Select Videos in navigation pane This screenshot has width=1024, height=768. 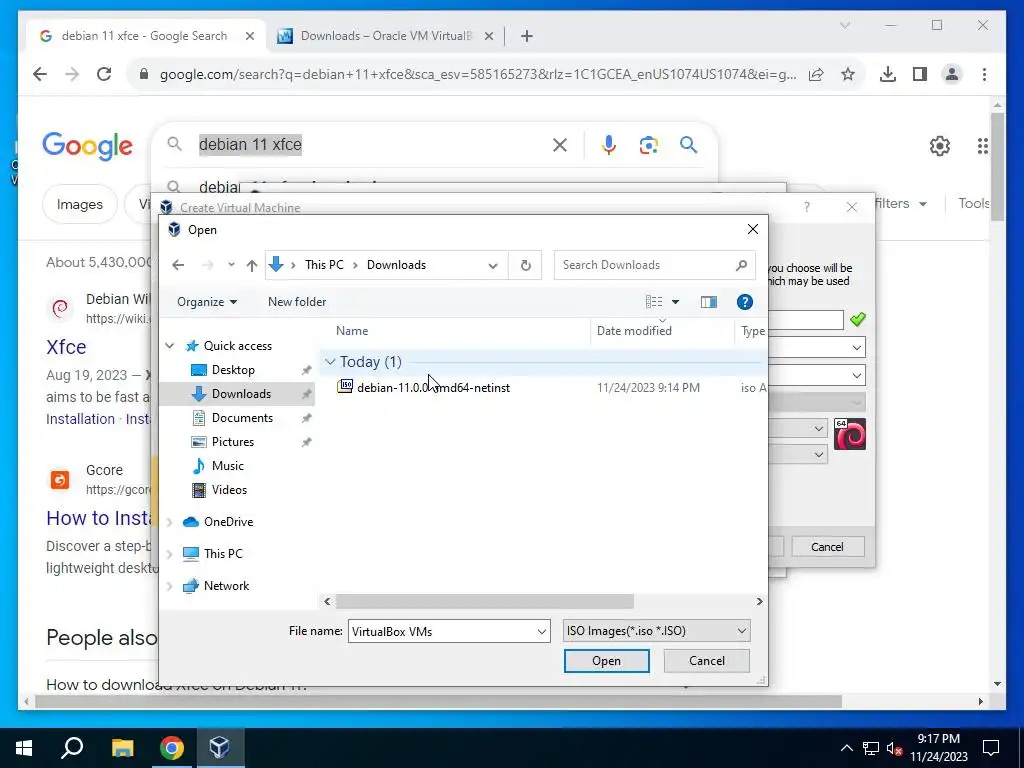(x=229, y=490)
